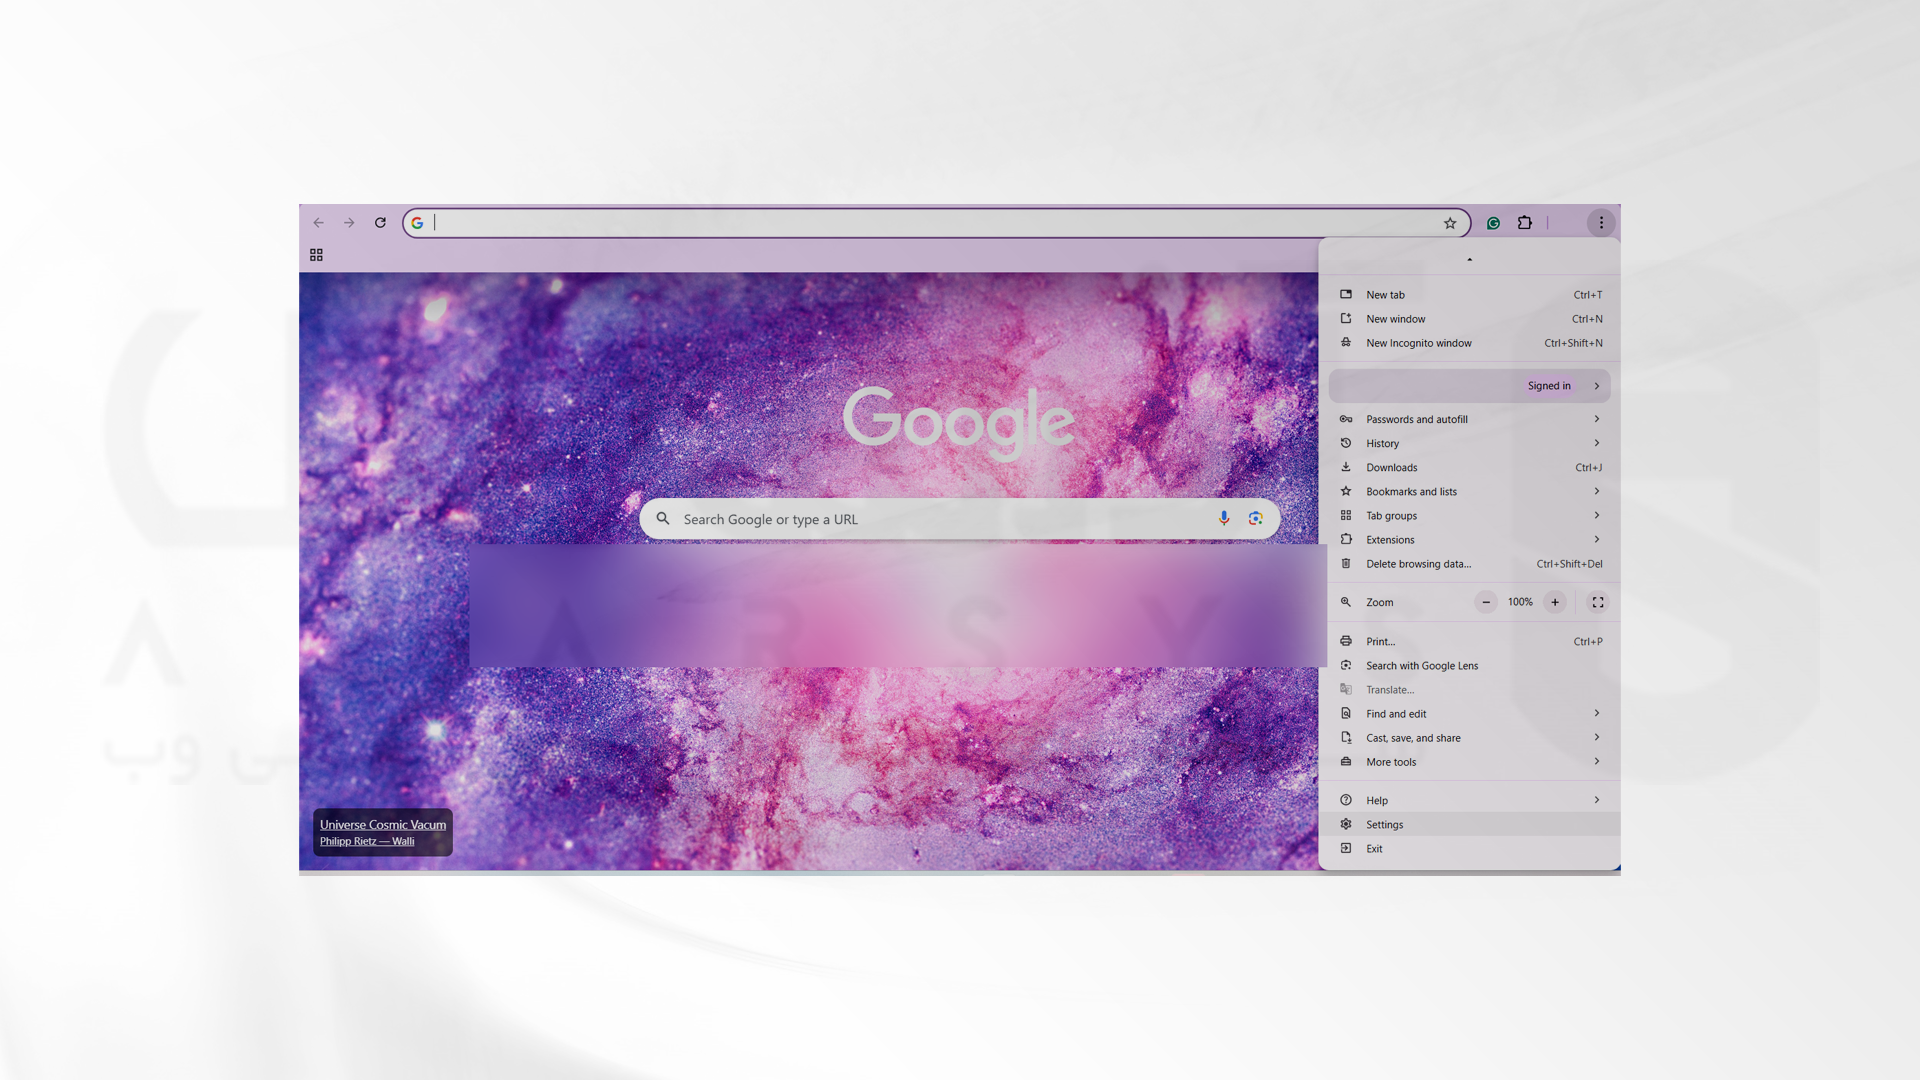The image size is (1920, 1080).
Task: Click the Delete browsing data option
Action: 1419,563
